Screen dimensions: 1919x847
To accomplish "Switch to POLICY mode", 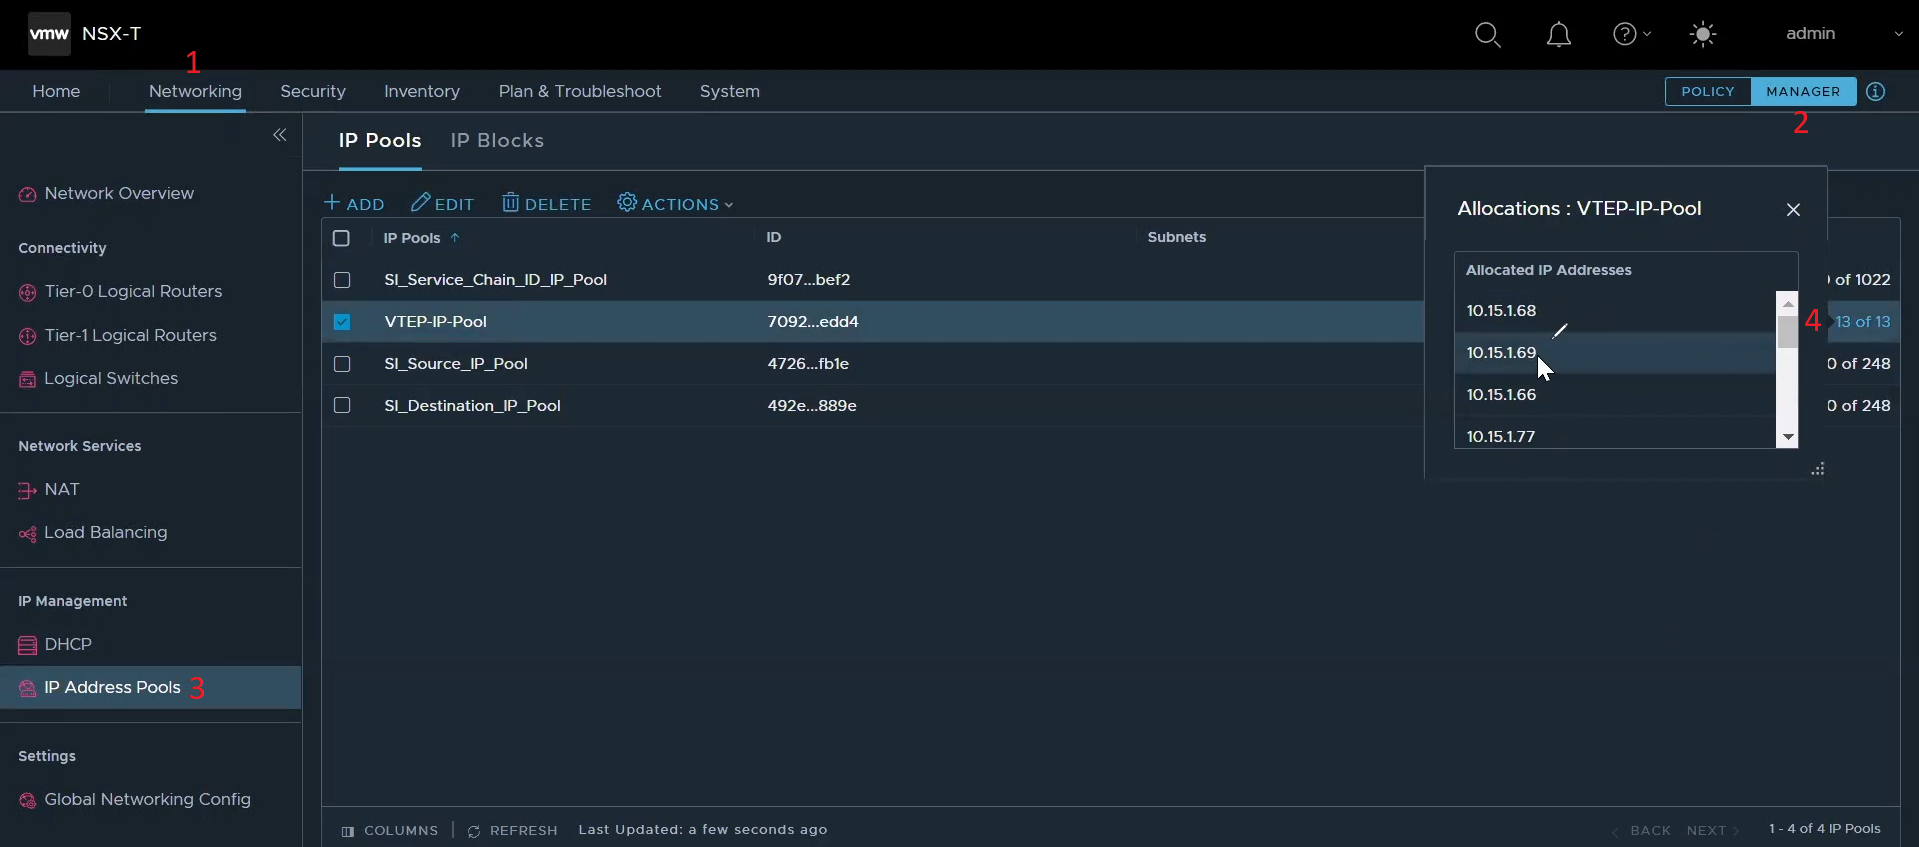I will pos(1708,91).
